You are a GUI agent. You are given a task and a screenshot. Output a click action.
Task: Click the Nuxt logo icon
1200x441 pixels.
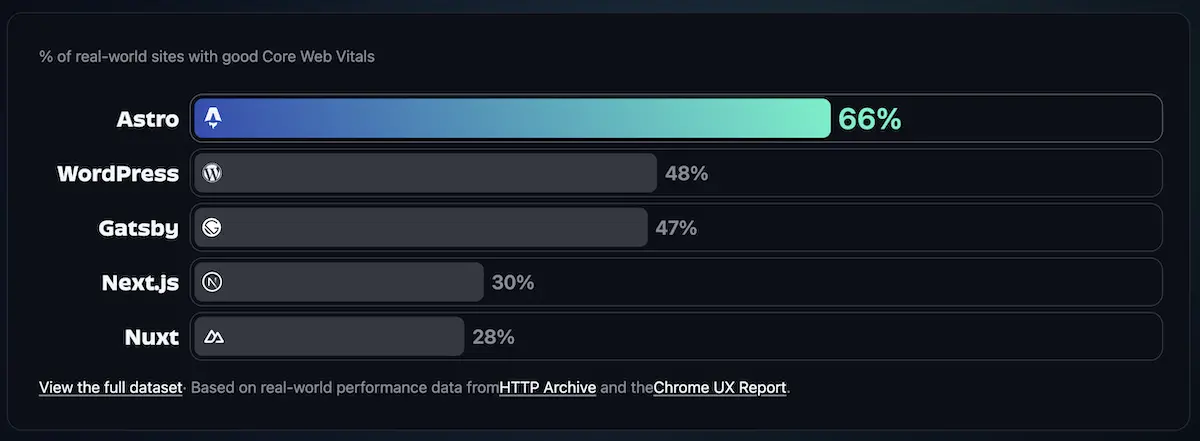coord(213,337)
